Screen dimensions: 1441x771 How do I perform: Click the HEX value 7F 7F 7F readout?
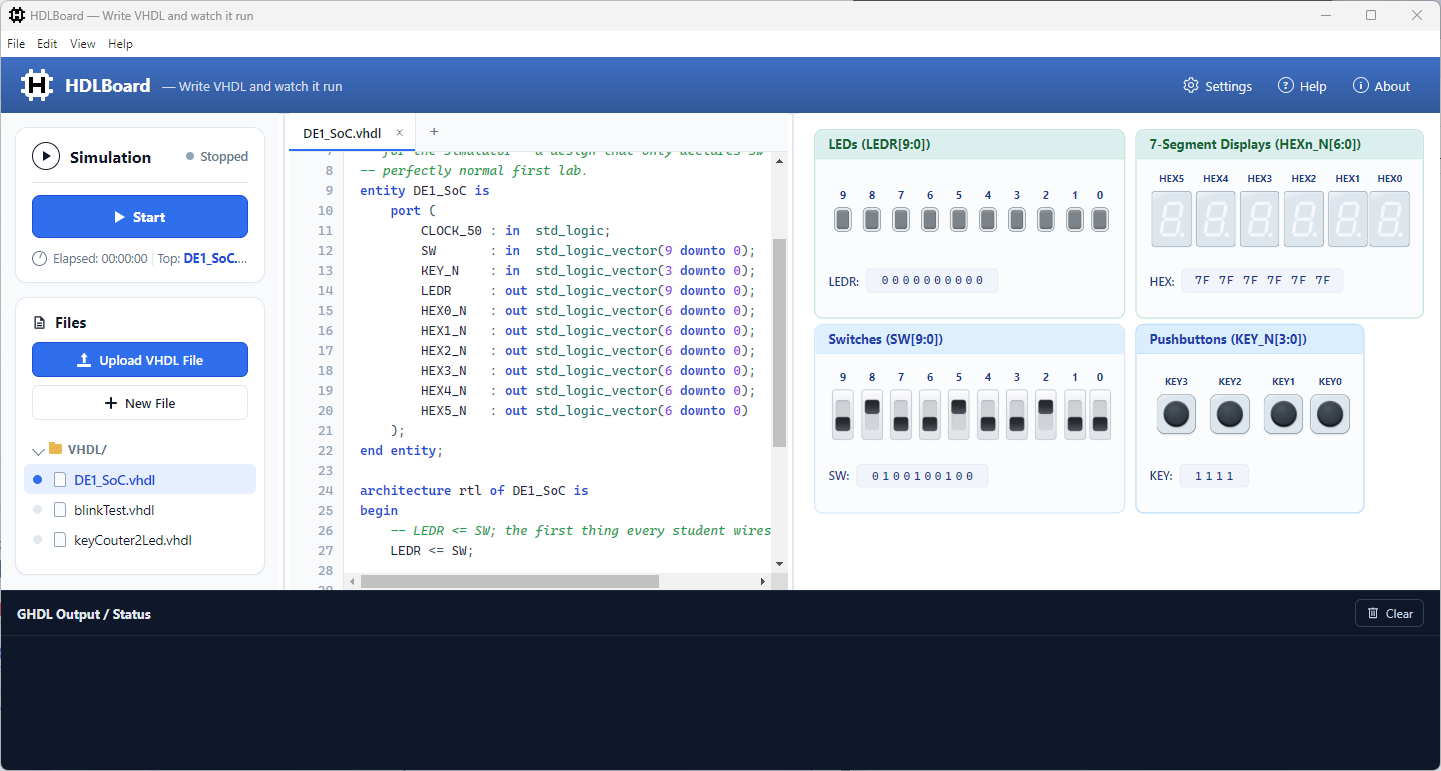[1262, 281]
